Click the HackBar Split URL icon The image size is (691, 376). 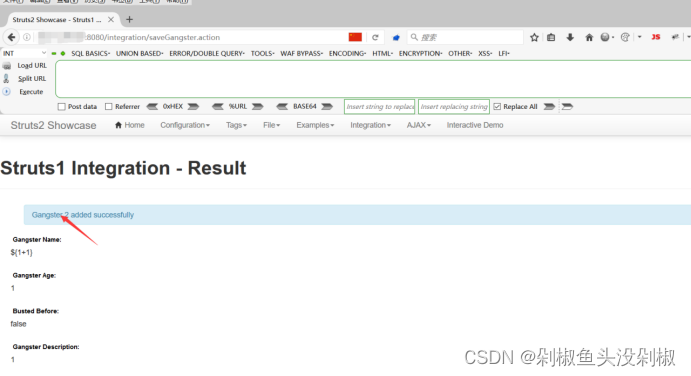(x=6, y=78)
